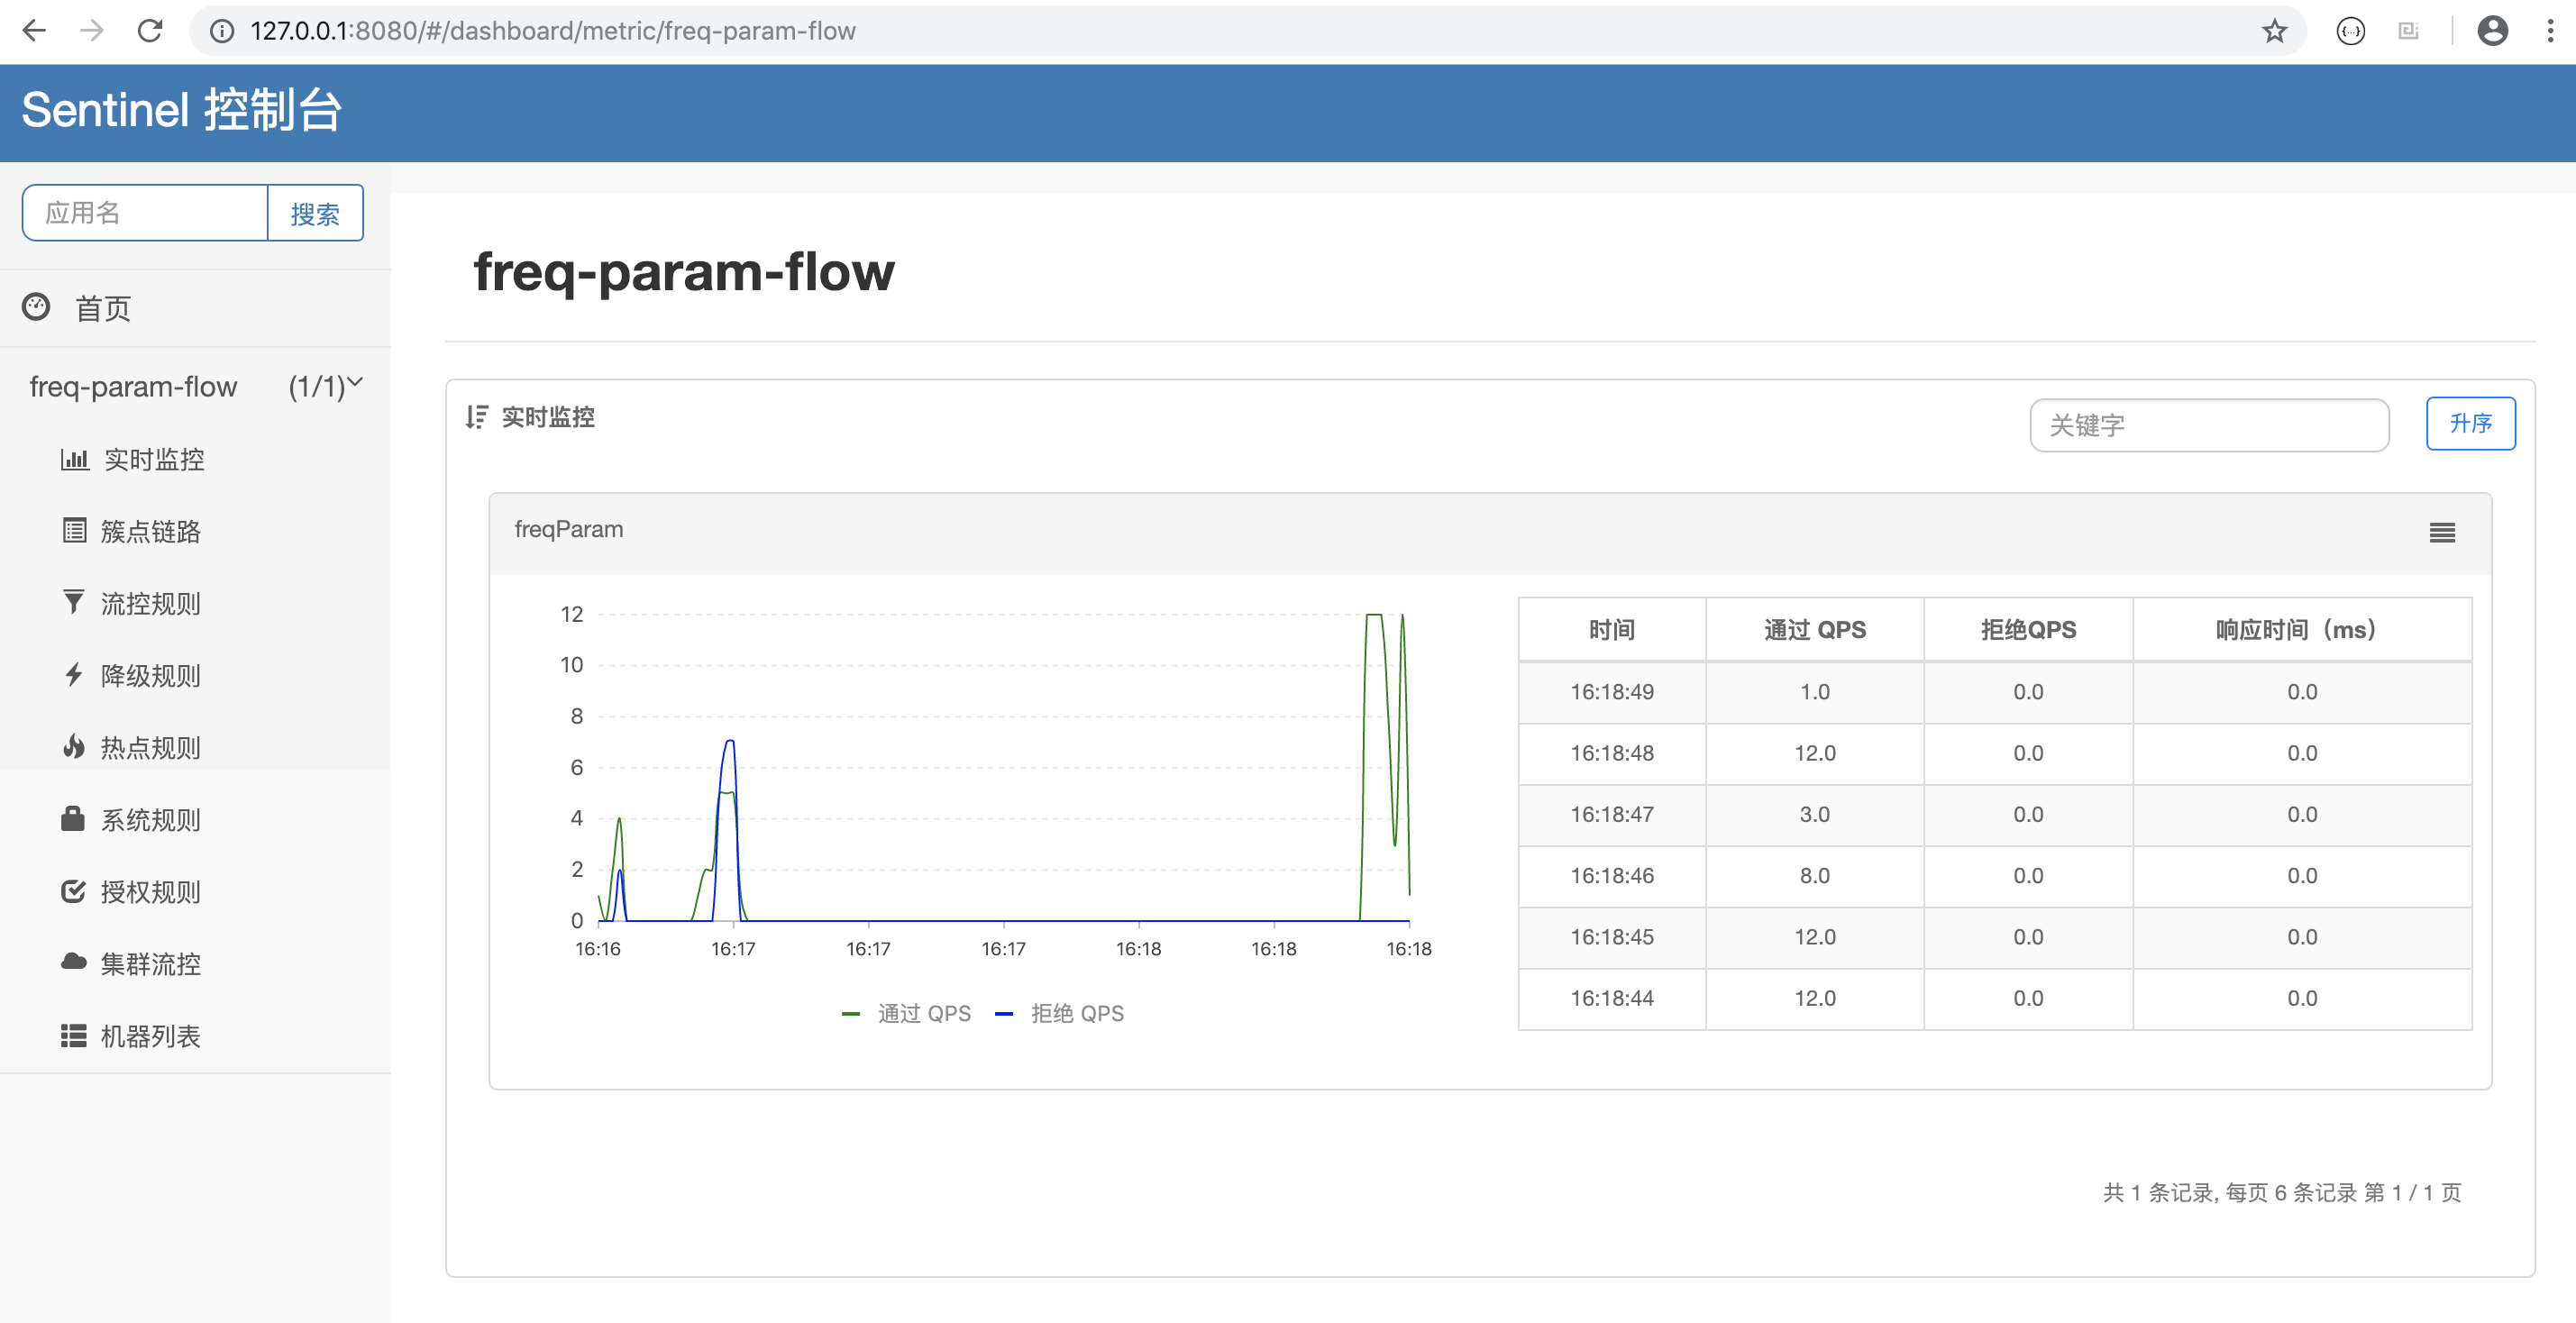Click the sort icon beside 实时监控 heading
This screenshot has height=1323, width=2576.
477,417
